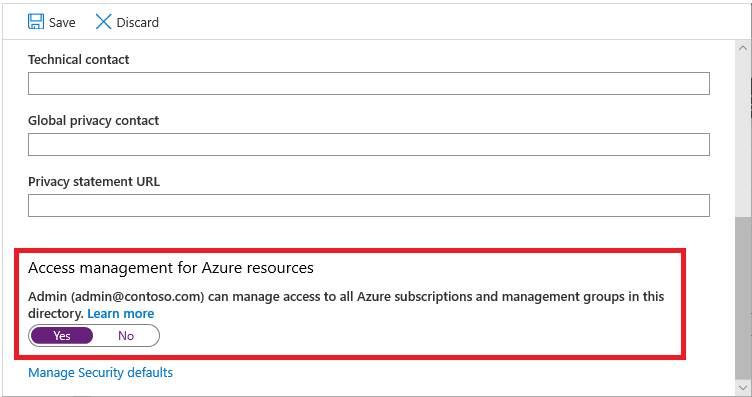
Task: Click inside the Global privacy contact field
Action: pyautogui.click(x=369, y=144)
